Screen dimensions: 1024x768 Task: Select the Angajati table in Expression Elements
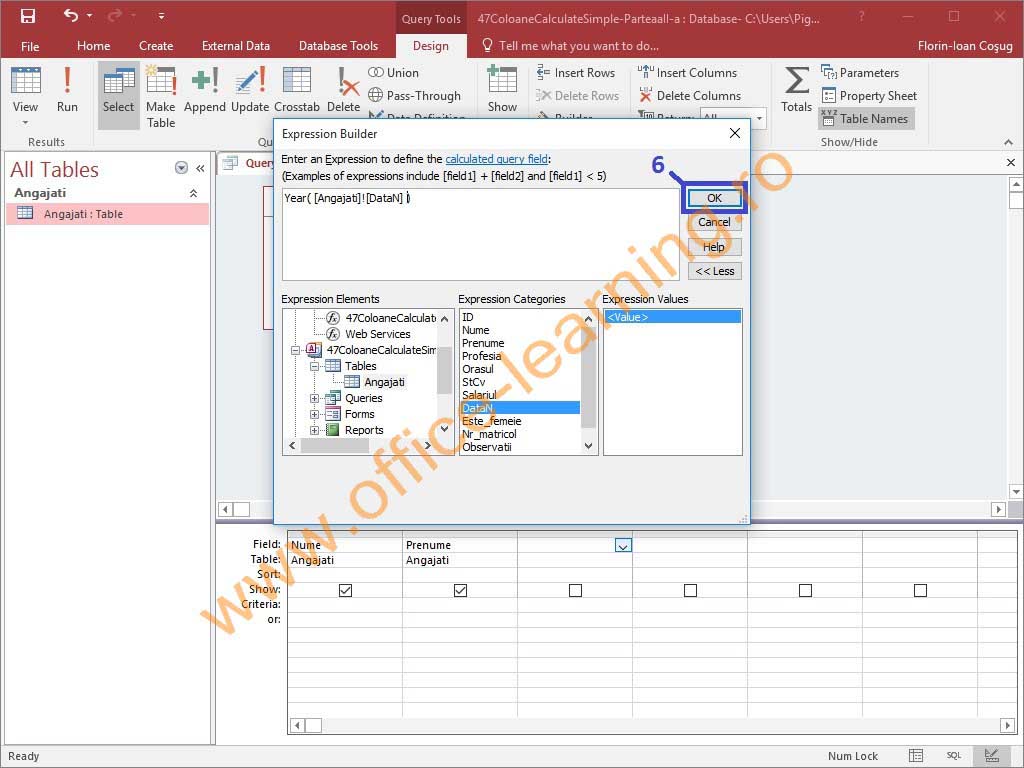pos(376,382)
